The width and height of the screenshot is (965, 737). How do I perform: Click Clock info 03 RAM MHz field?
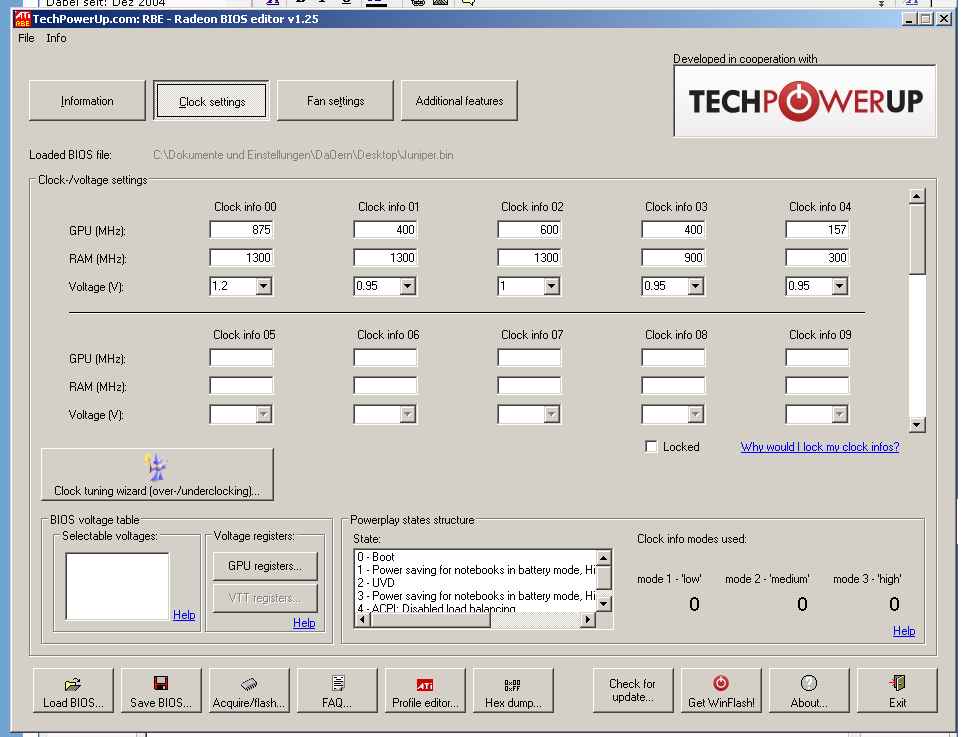673,258
